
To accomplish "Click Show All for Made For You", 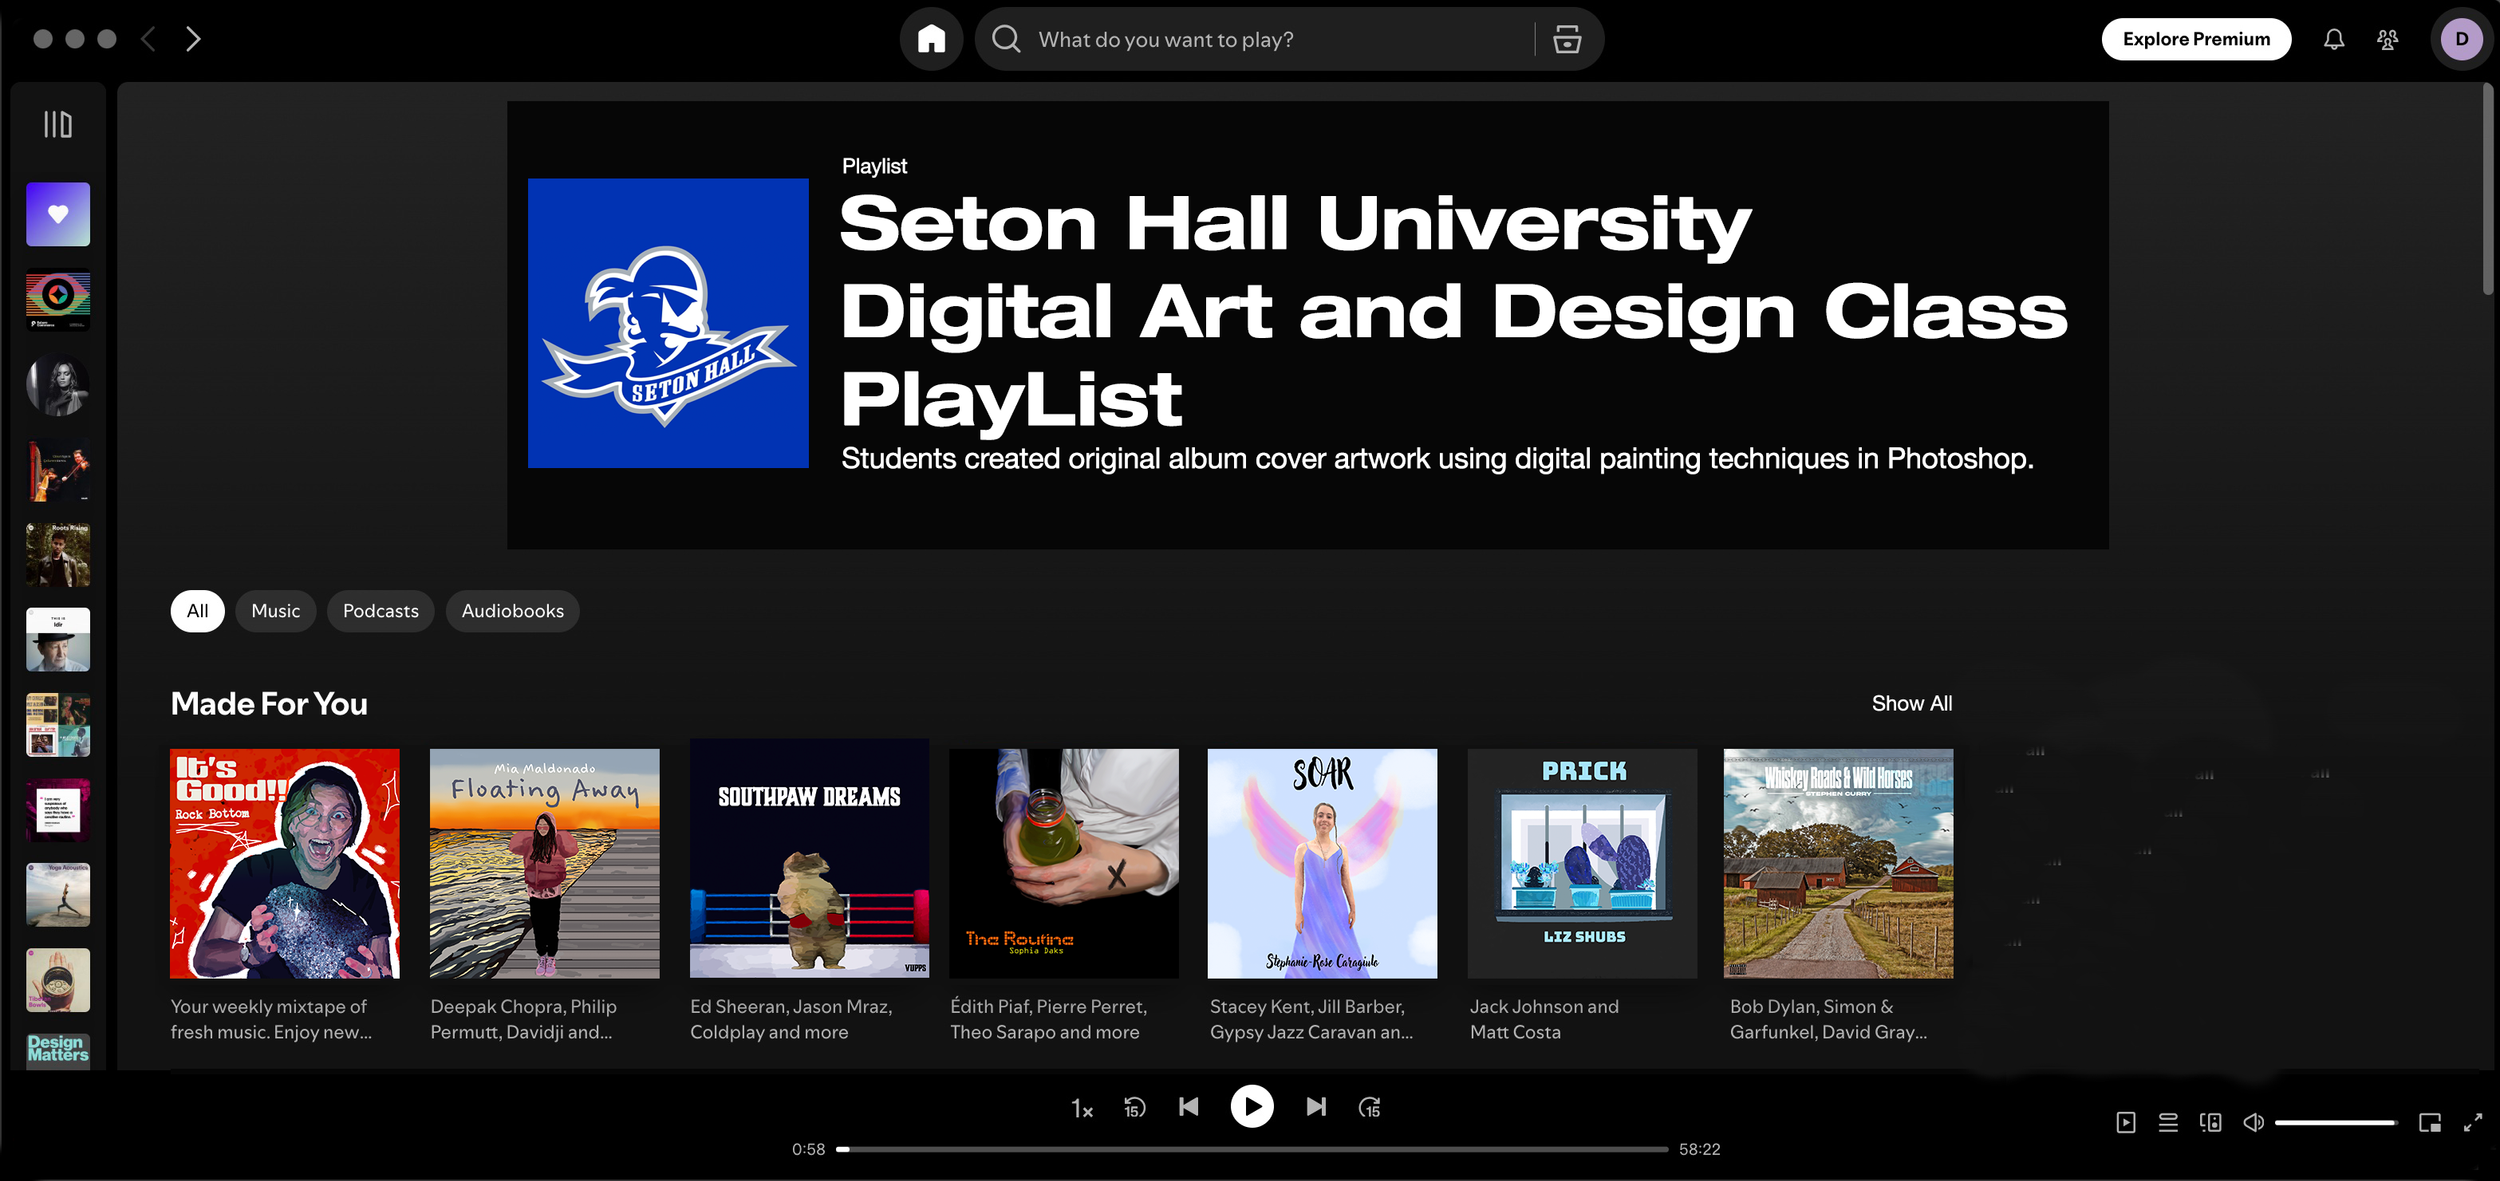I will click(x=1911, y=703).
